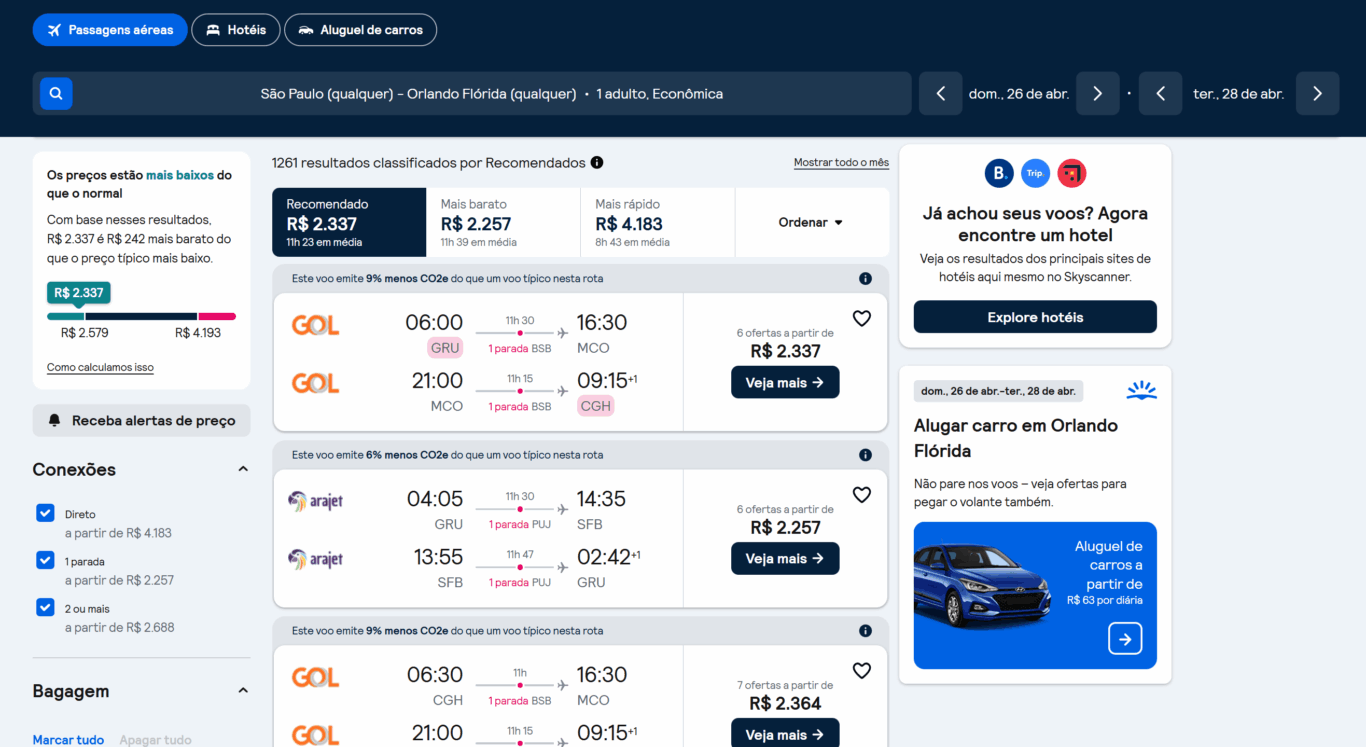This screenshot has width=1366, height=747.
Task: Click the Explore hotéis button
Action: tap(1035, 316)
